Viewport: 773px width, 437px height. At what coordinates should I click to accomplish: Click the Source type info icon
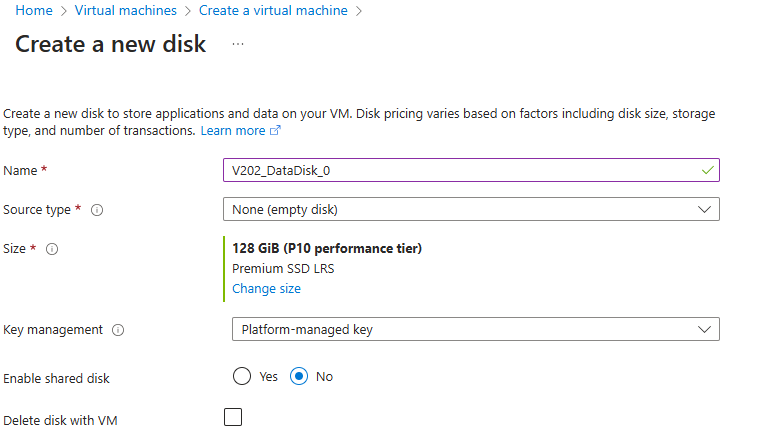98,210
